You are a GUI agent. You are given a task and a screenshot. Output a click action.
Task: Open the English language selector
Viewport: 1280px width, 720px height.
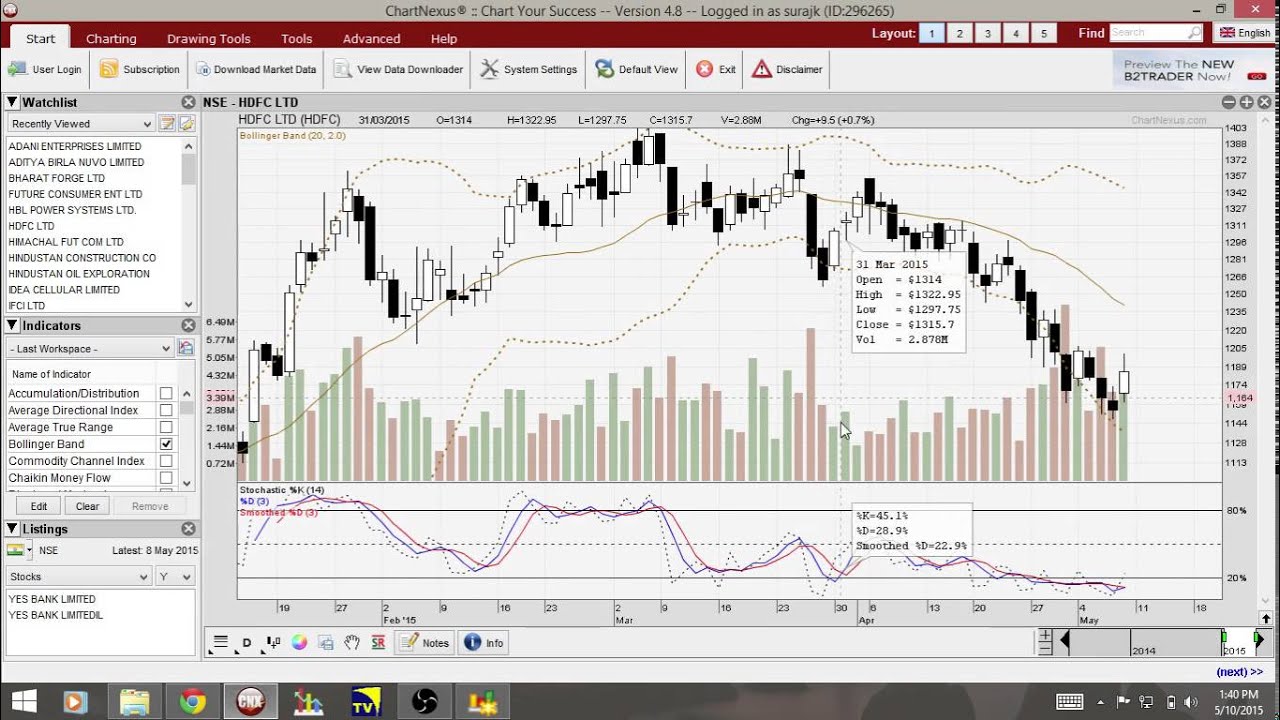(1244, 33)
